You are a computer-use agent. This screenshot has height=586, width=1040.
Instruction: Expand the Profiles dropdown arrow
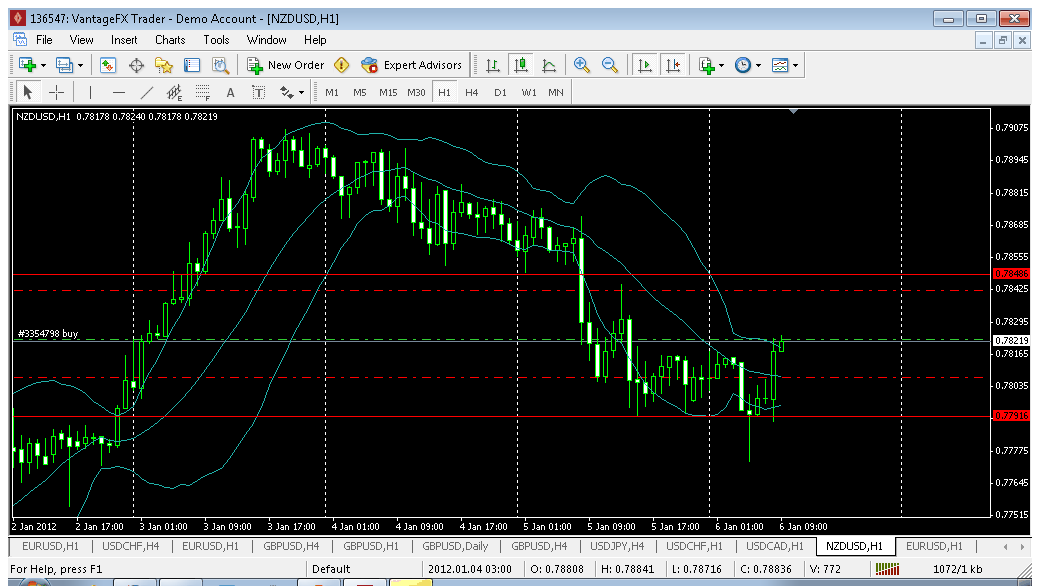(x=80, y=66)
